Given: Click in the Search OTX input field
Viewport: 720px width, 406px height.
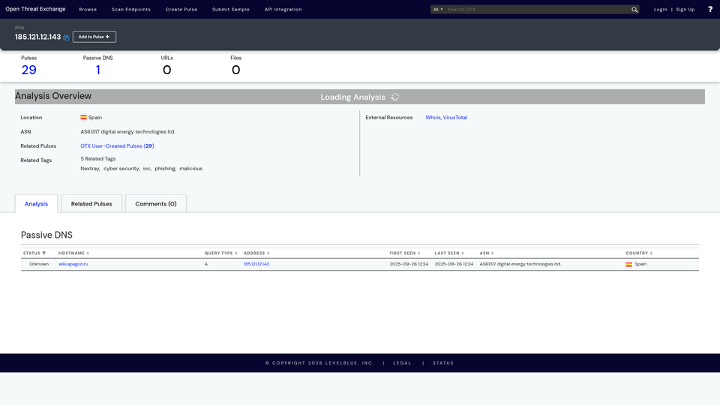Looking at the screenshot, I should [x=537, y=9].
